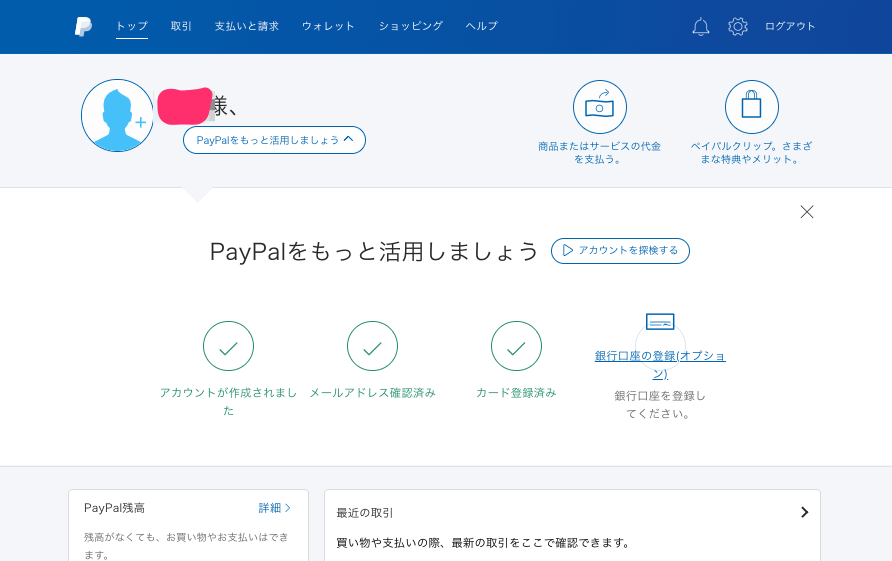This screenshot has height=561, width=892.
Task: Click the アカウントを探検する button
Action: pyautogui.click(x=620, y=251)
